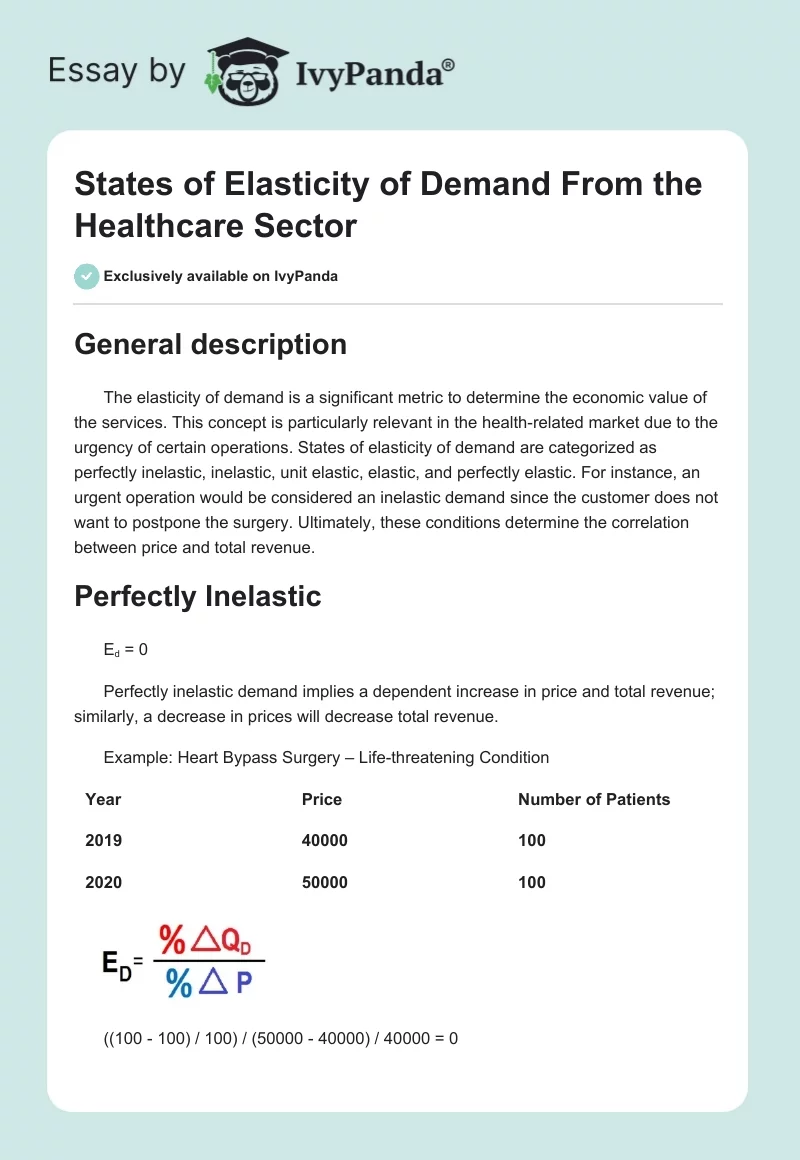Click the 50000 price cell

324,882
